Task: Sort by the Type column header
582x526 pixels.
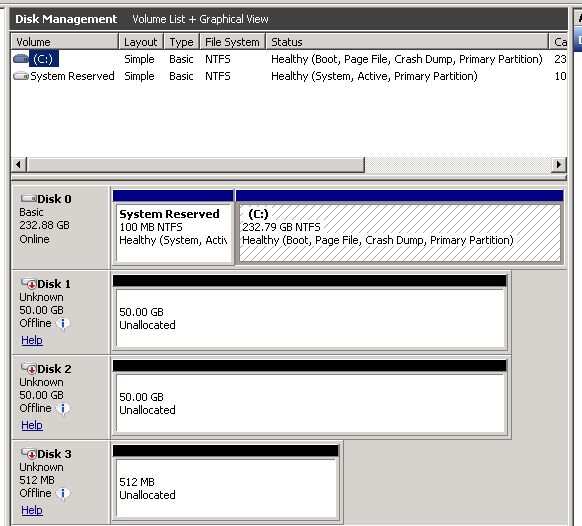Action: (182, 42)
